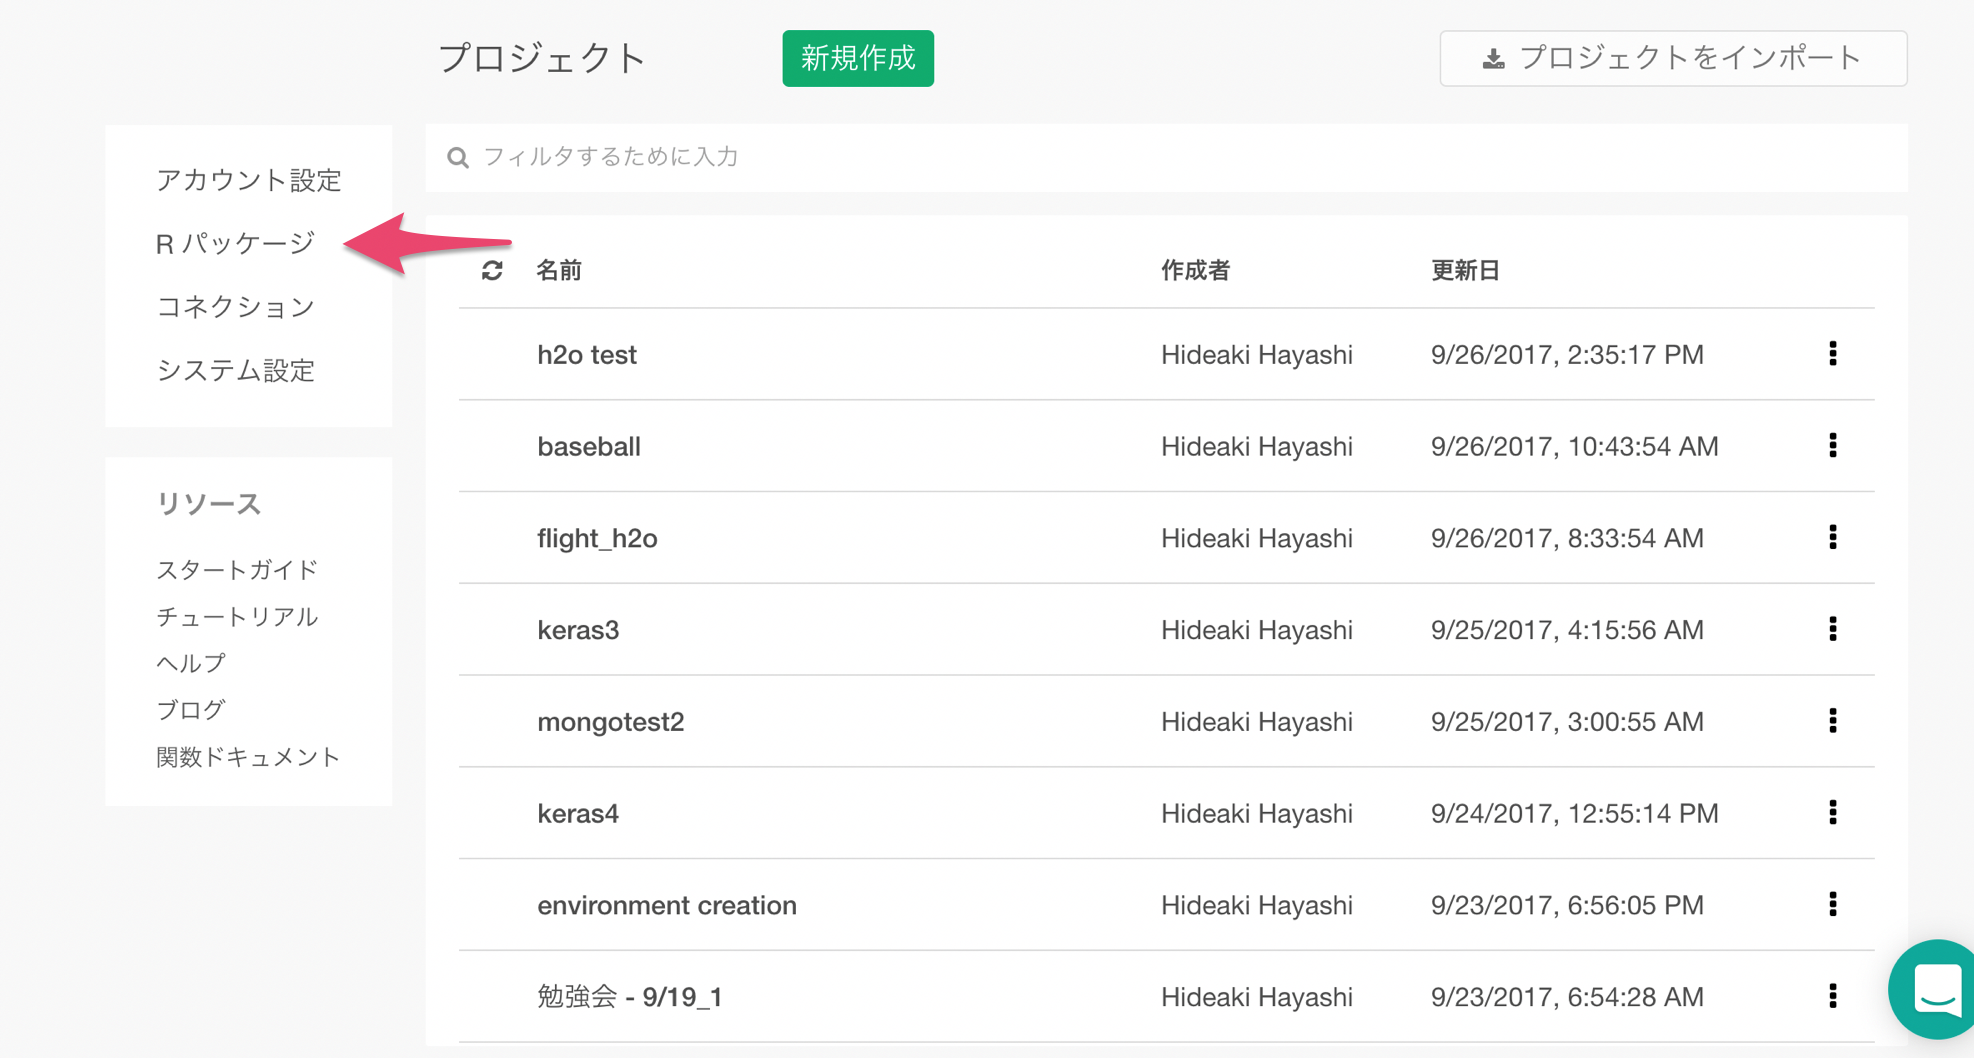This screenshot has width=1974, height=1058.
Task: Open the more options menu for flight_h2o
Action: coord(1833,538)
